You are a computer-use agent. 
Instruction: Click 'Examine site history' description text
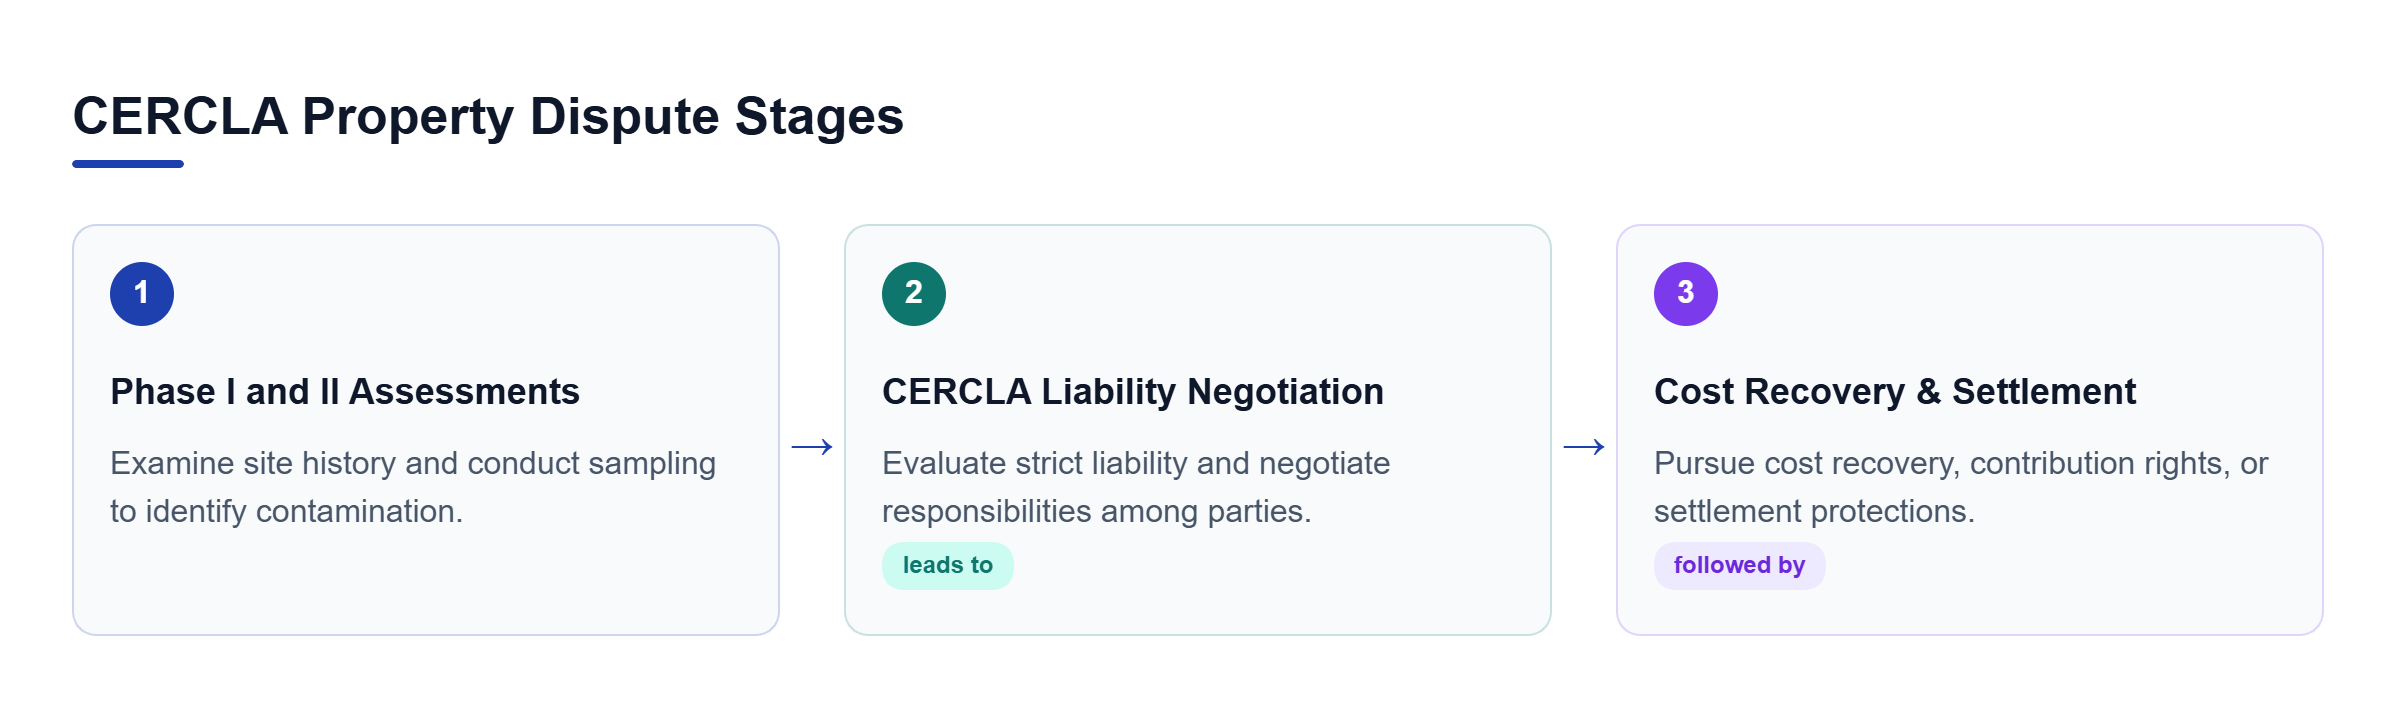click(x=413, y=487)
